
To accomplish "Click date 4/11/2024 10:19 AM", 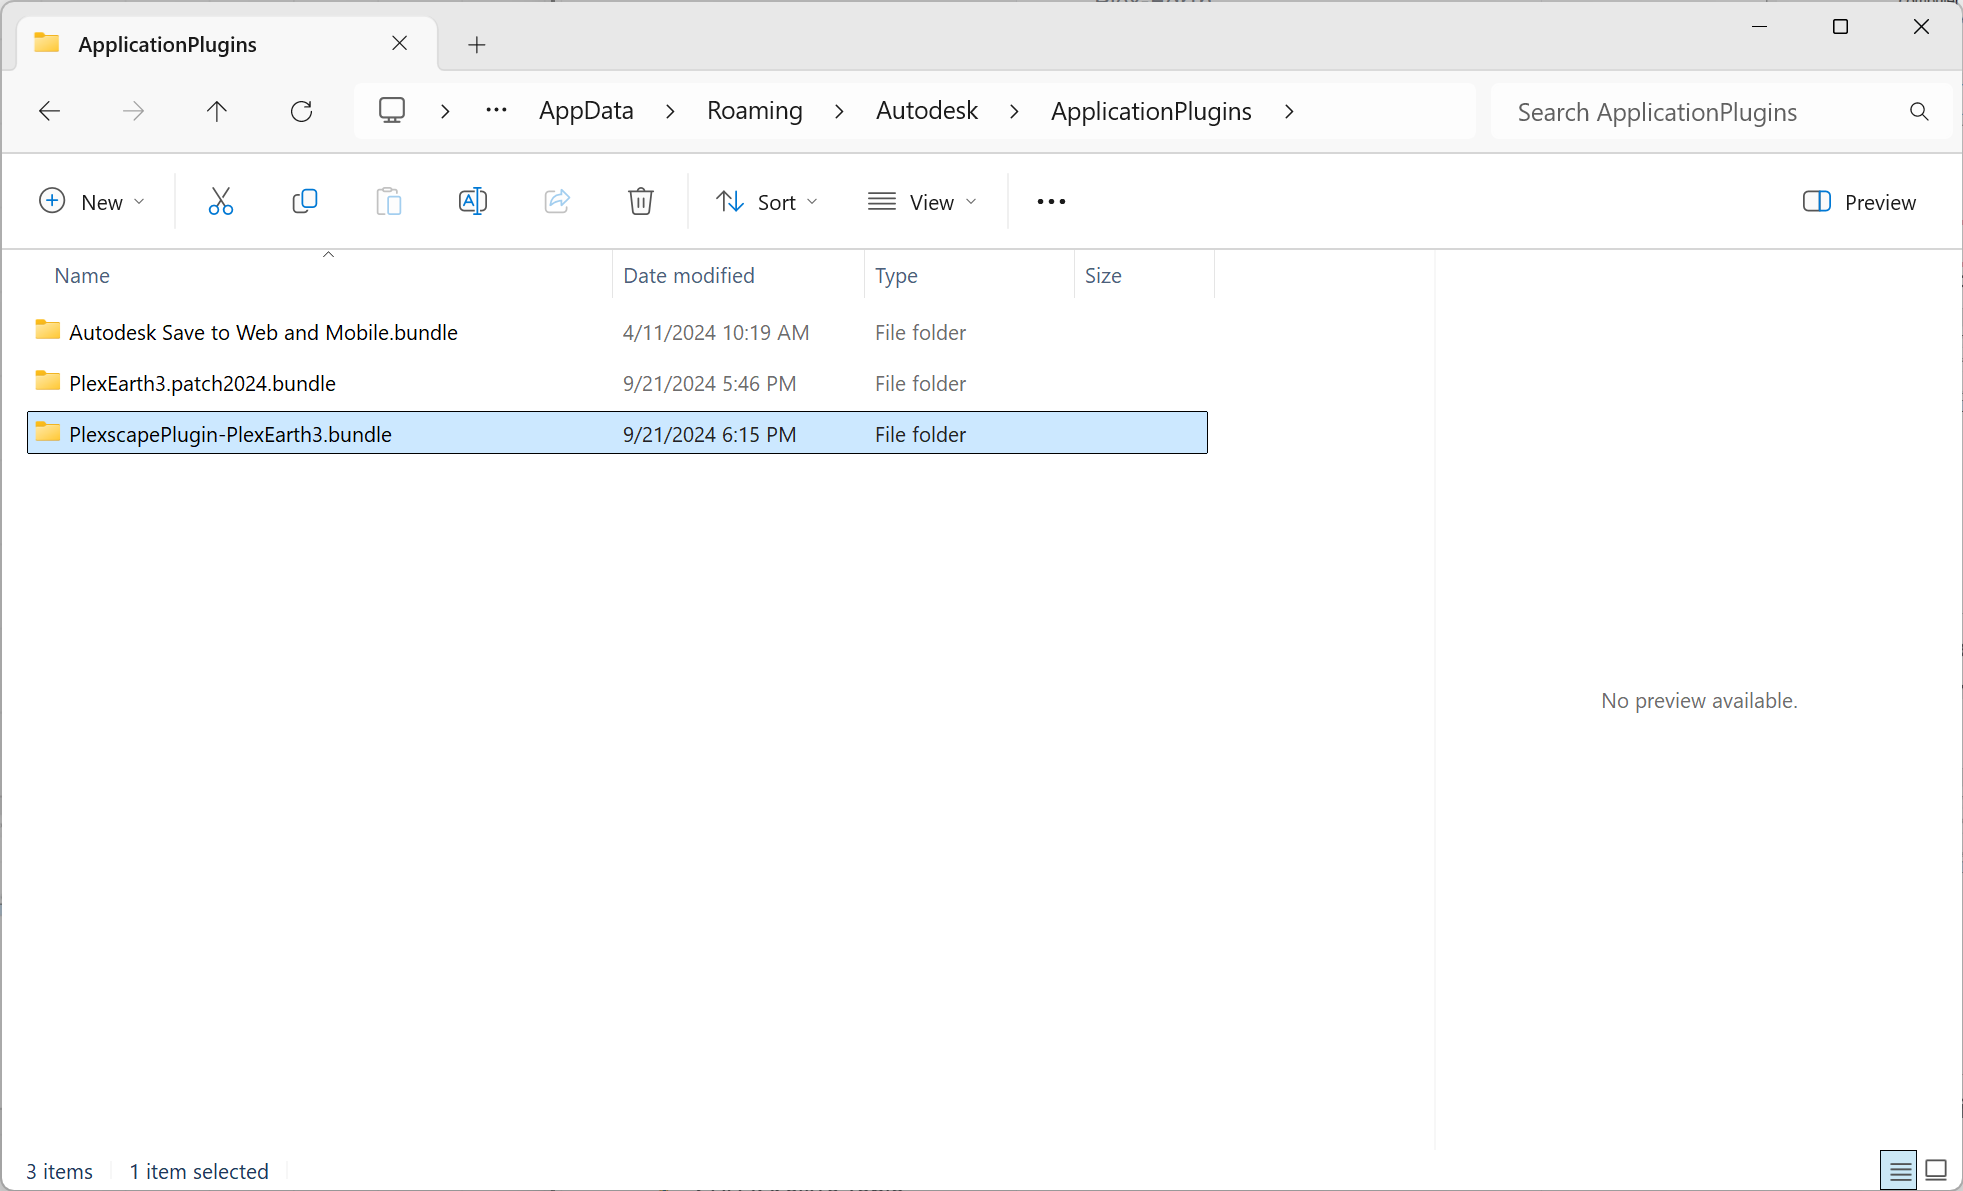I will coord(716,332).
